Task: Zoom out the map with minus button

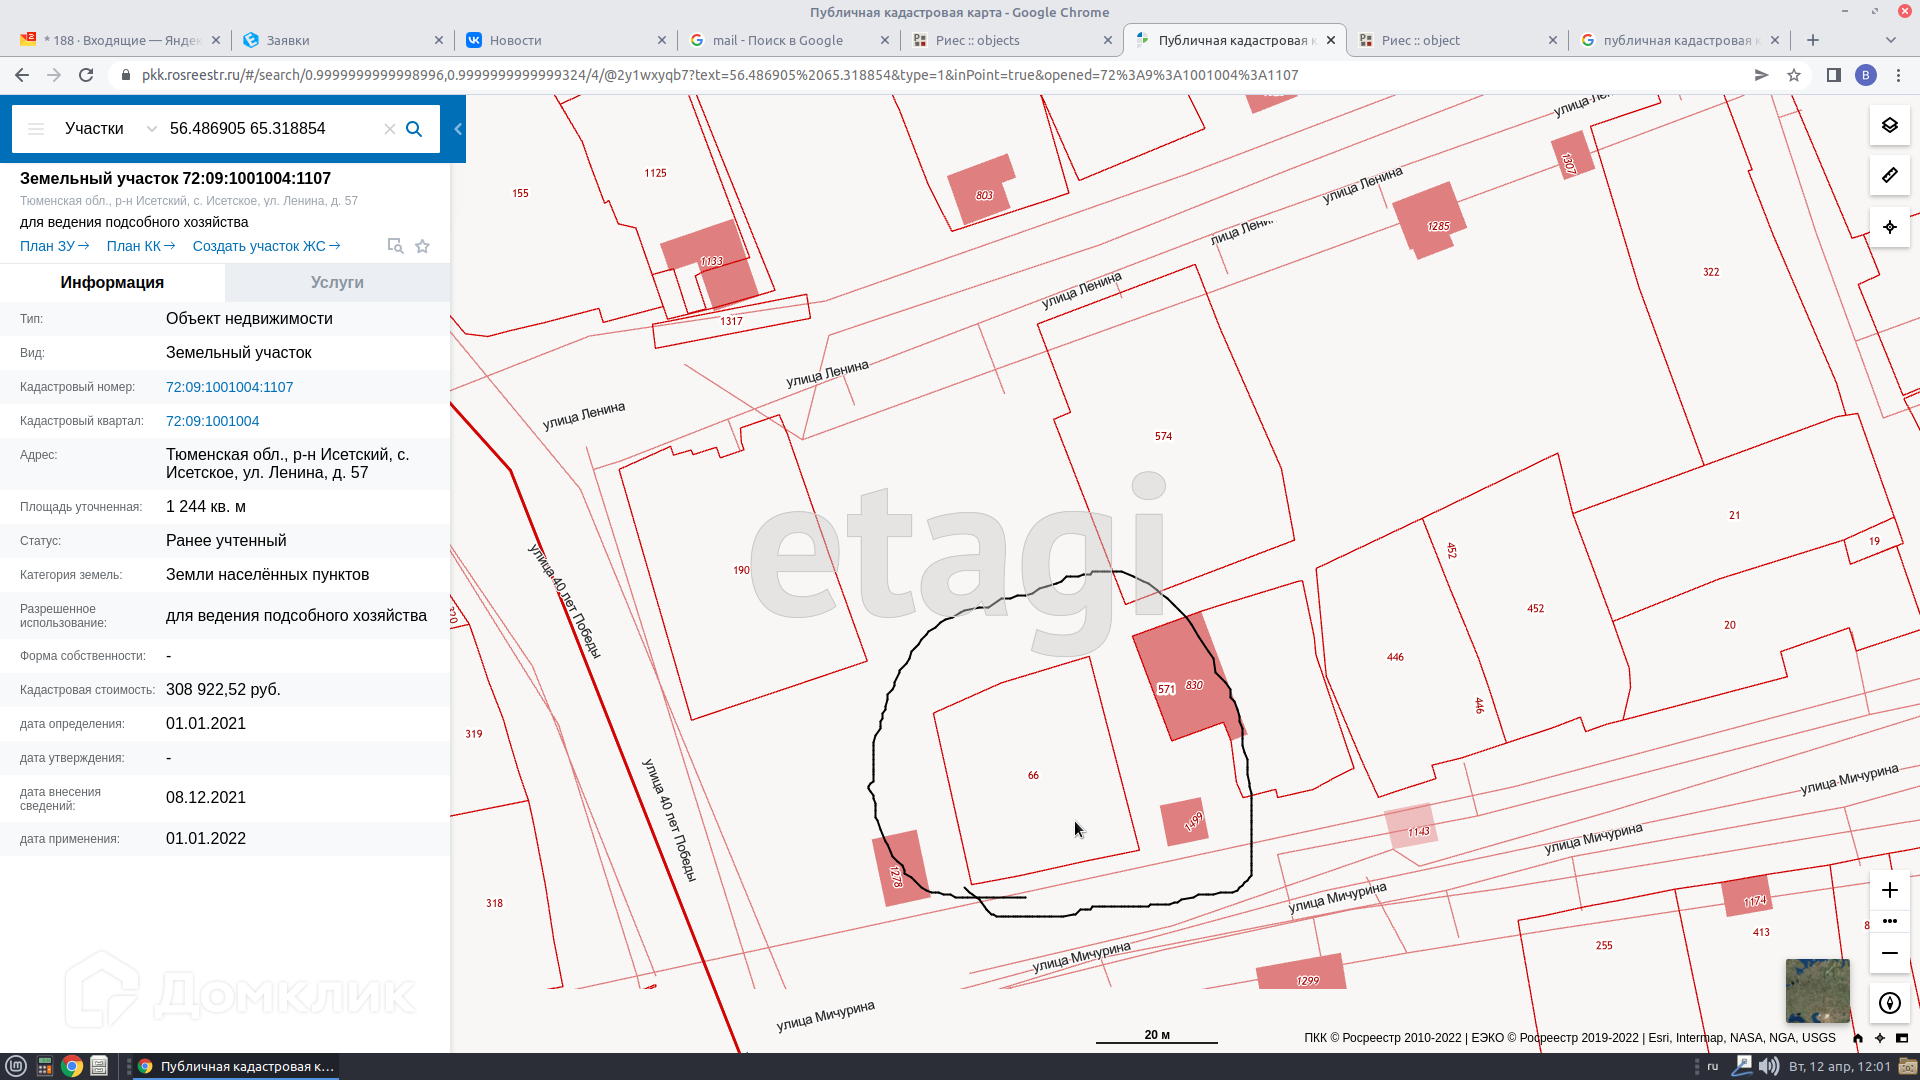Action: point(1889,953)
